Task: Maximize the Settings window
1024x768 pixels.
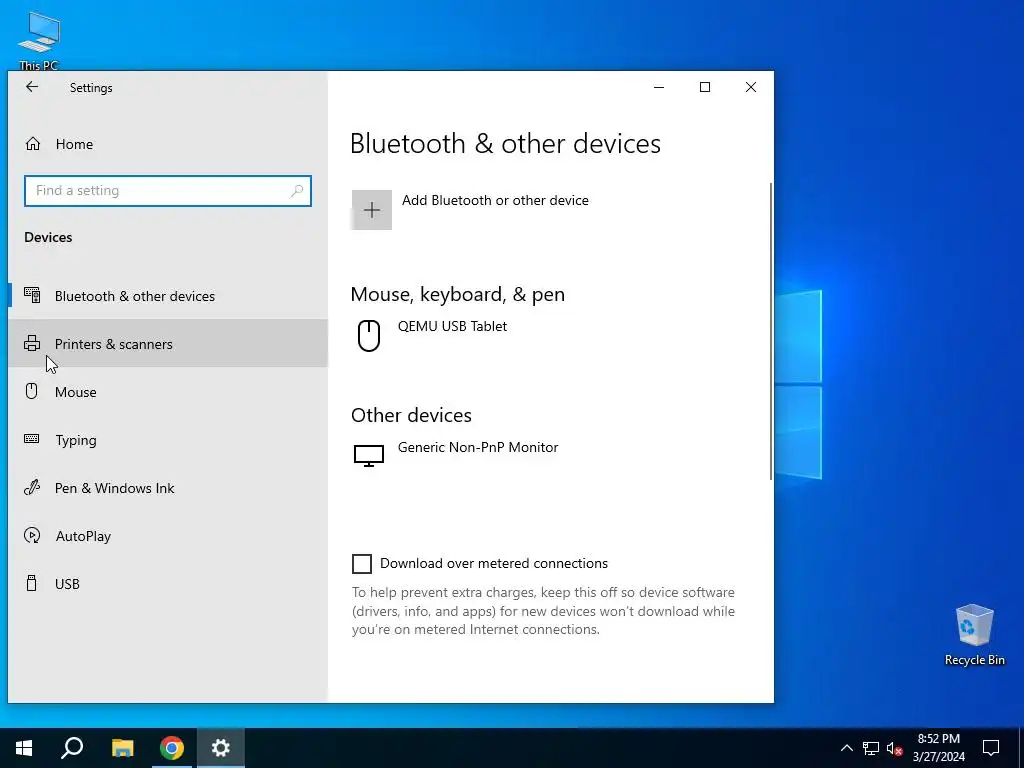Action: point(705,87)
